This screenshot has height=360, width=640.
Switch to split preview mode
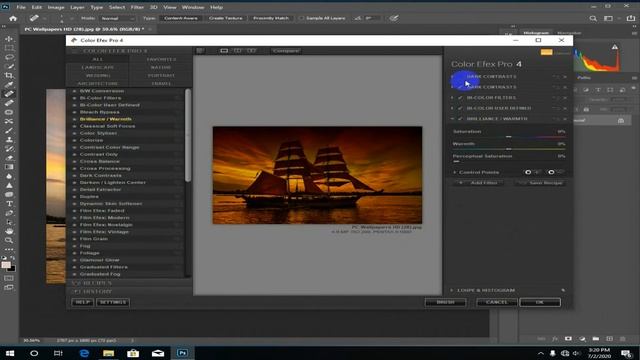click(x=238, y=51)
